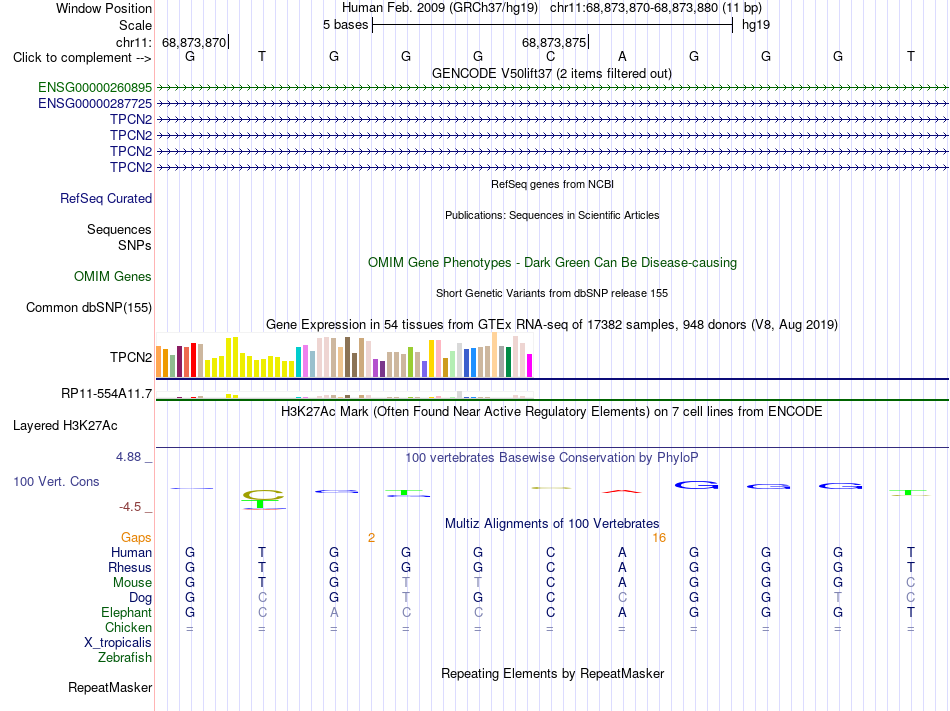Click the orange gap count 16
The height and width of the screenshot is (711, 950).
pyautogui.click(x=659, y=538)
